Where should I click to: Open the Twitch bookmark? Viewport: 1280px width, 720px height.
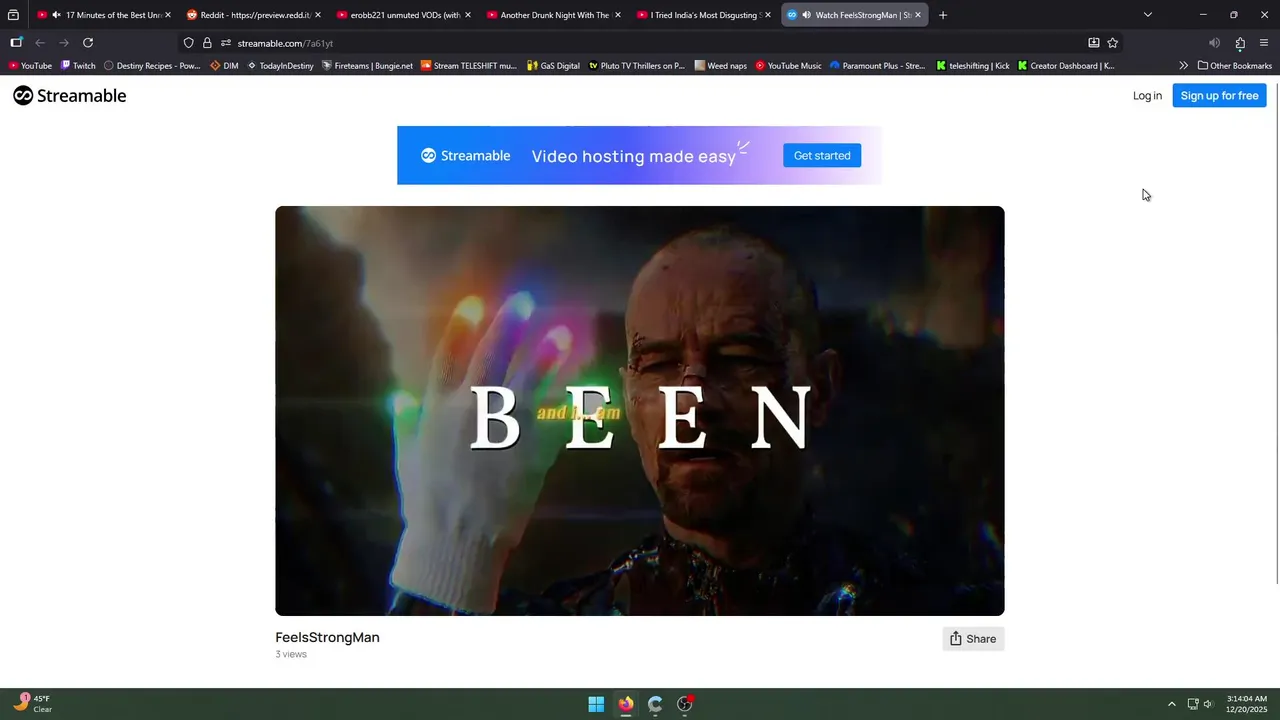(78, 66)
